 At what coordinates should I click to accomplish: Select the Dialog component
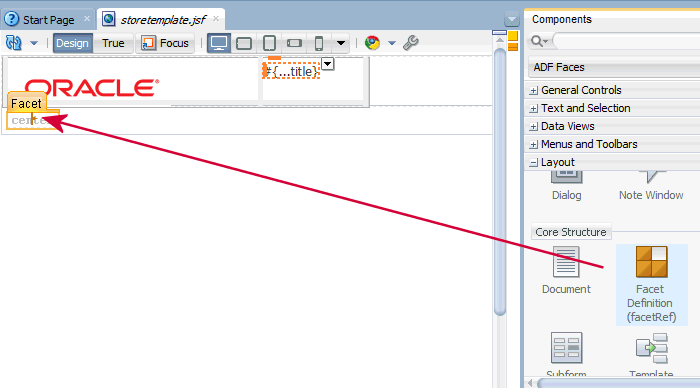click(567, 185)
